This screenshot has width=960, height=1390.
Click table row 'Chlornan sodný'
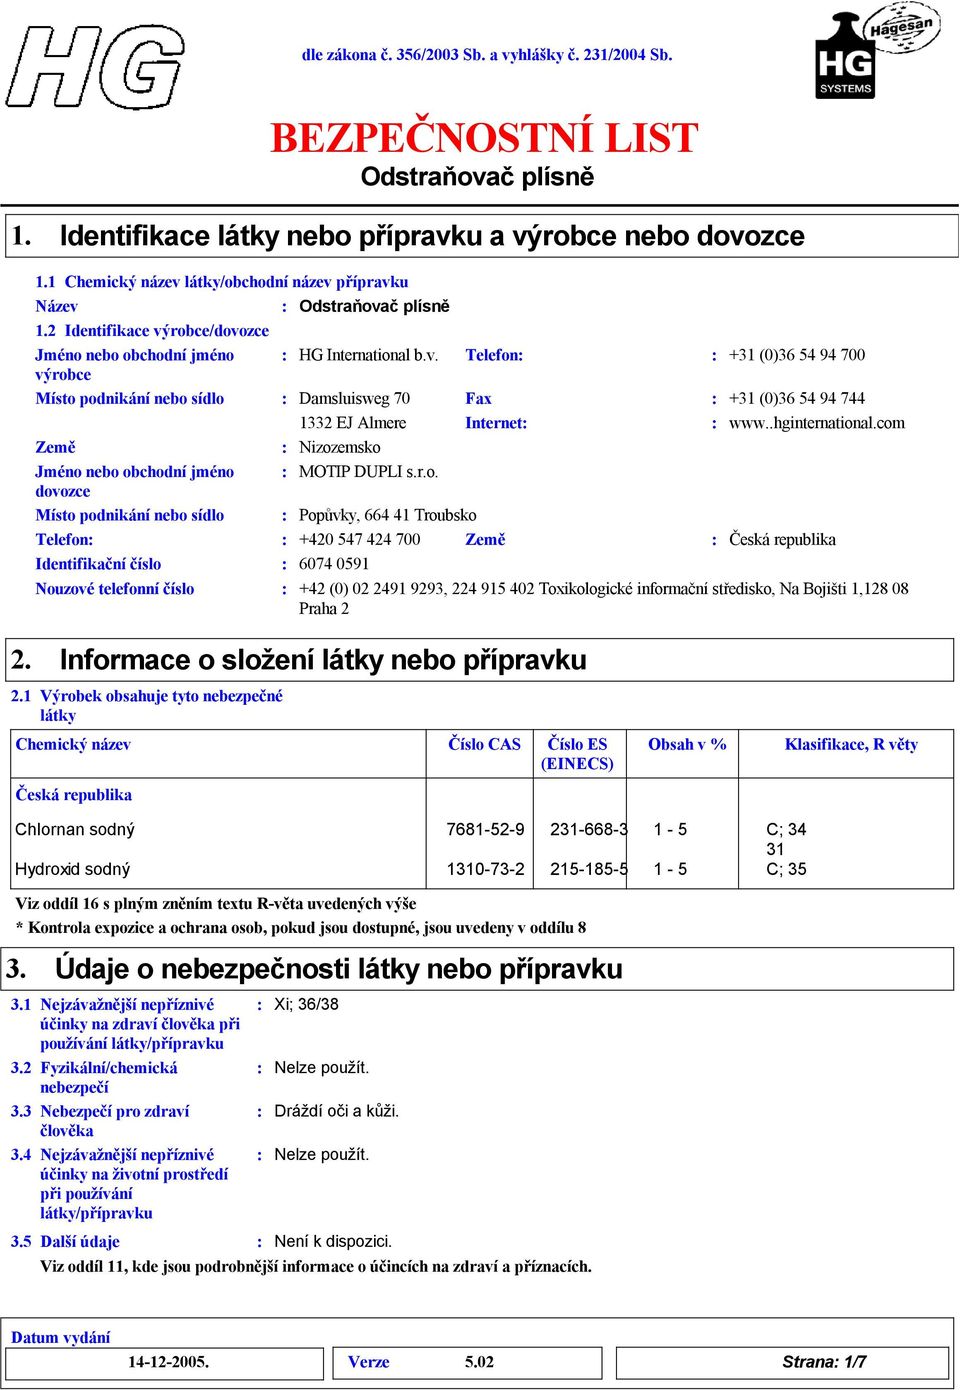pyautogui.click(x=482, y=830)
